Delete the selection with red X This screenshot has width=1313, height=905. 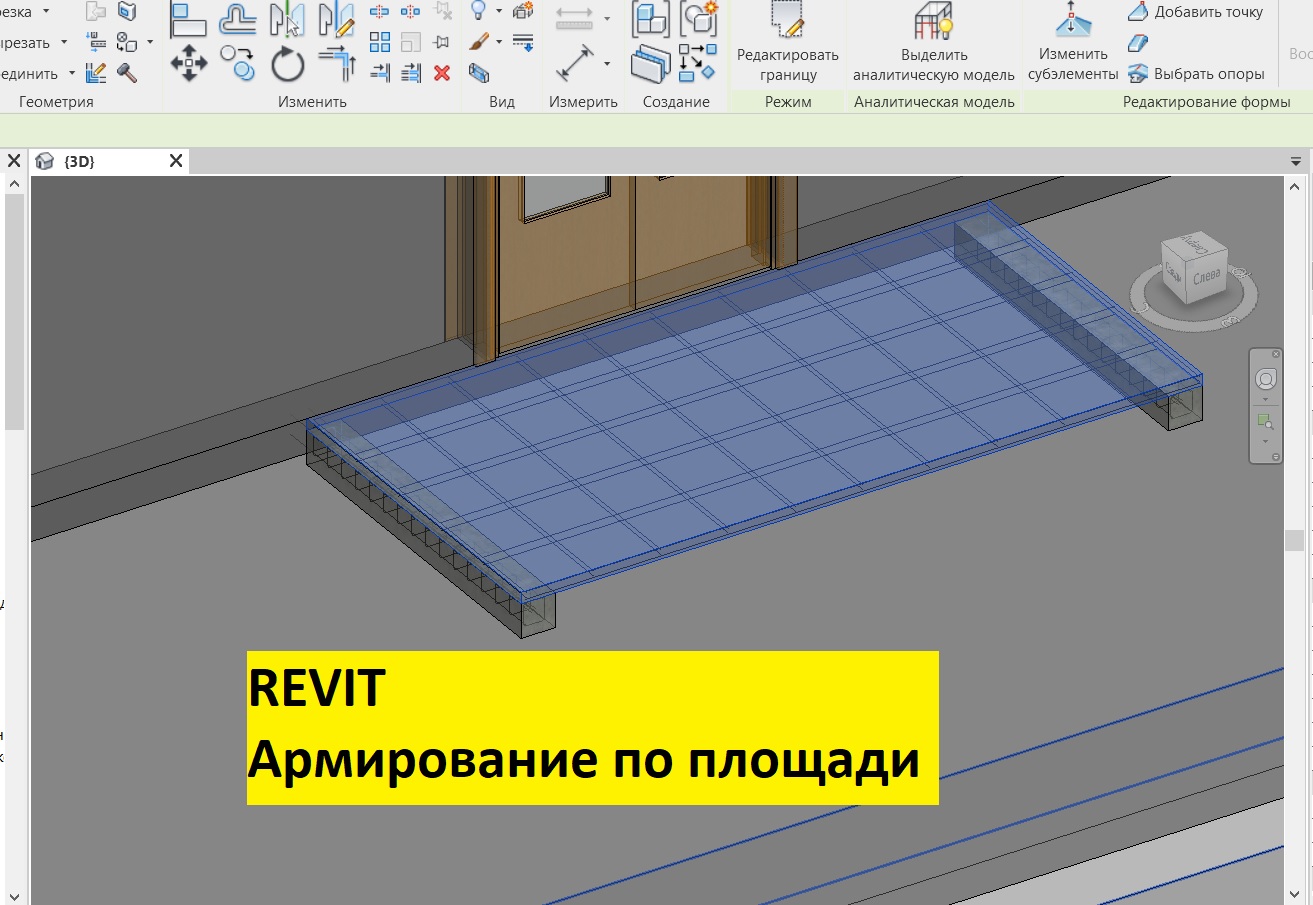tap(442, 72)
